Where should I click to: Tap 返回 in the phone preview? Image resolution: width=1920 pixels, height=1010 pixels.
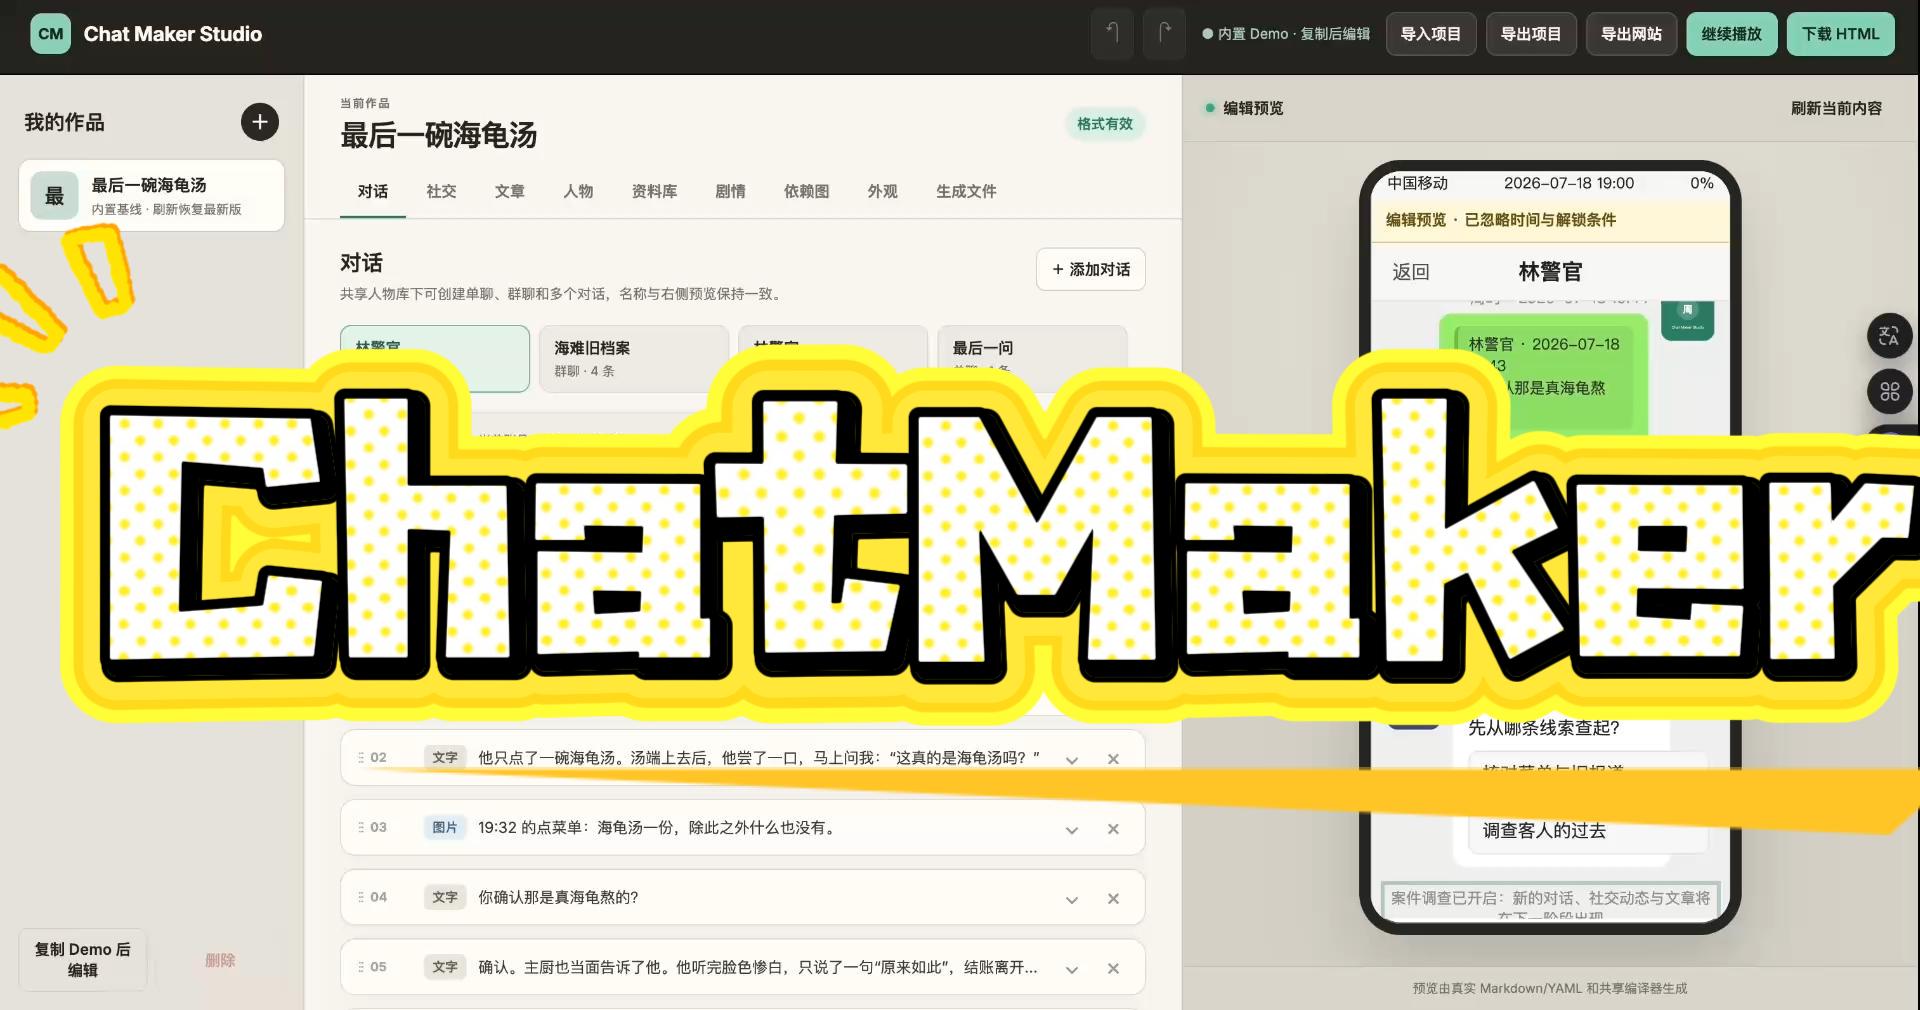tap(1411, 272)
